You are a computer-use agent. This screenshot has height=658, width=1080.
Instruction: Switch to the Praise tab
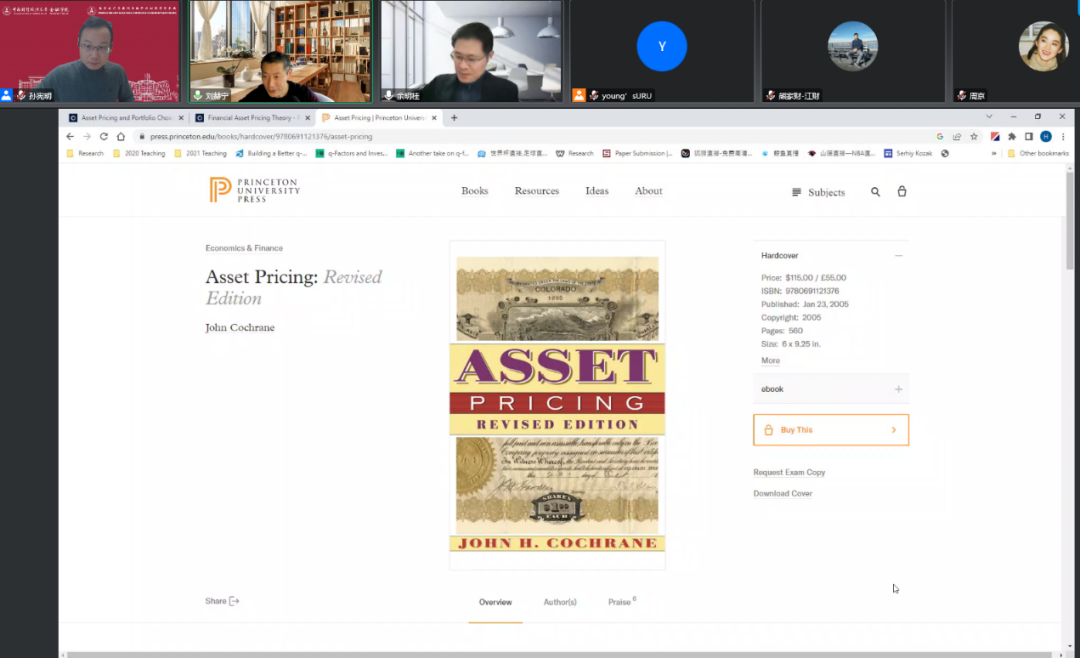coord(620,602)
